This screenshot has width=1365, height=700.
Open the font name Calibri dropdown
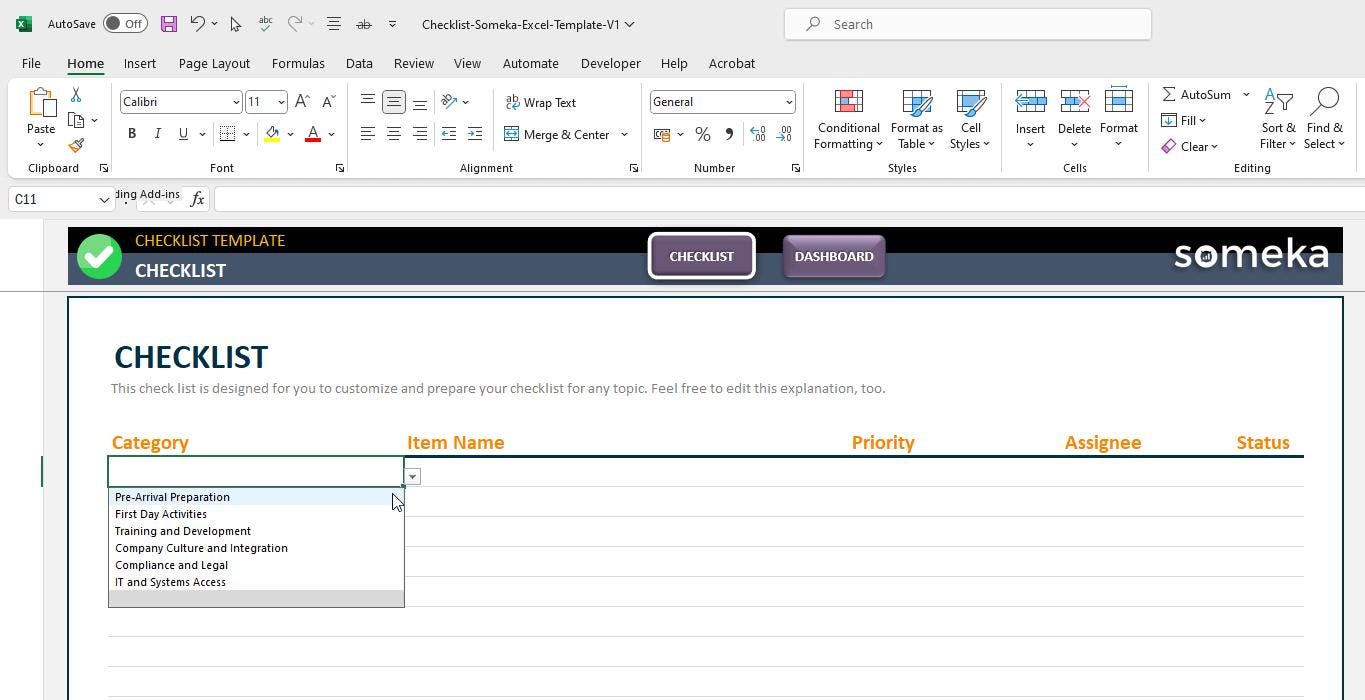236,102
